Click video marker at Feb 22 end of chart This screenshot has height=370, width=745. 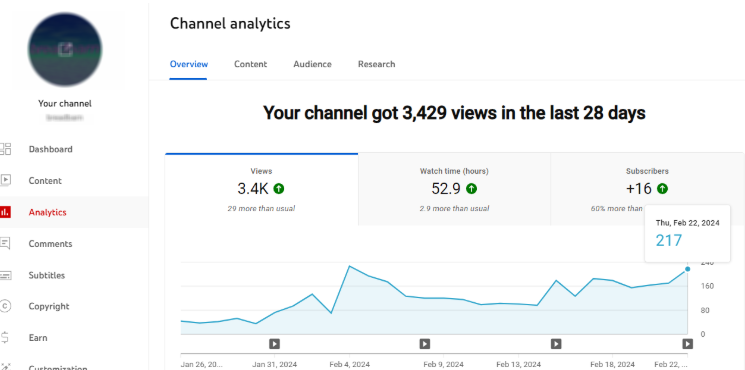688,343
